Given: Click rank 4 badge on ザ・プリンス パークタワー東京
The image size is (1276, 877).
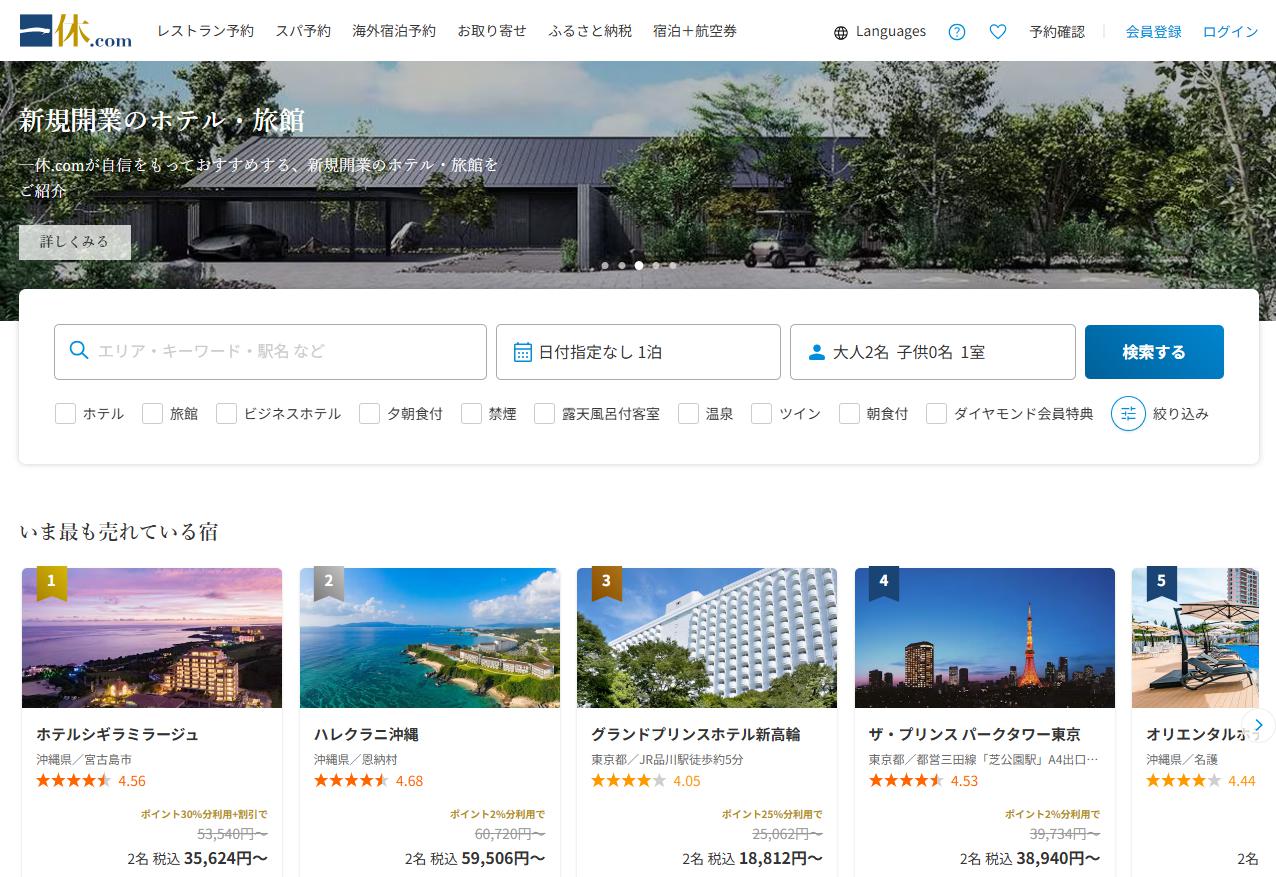Looking at the screenshot, I should [x=884, y=583].
